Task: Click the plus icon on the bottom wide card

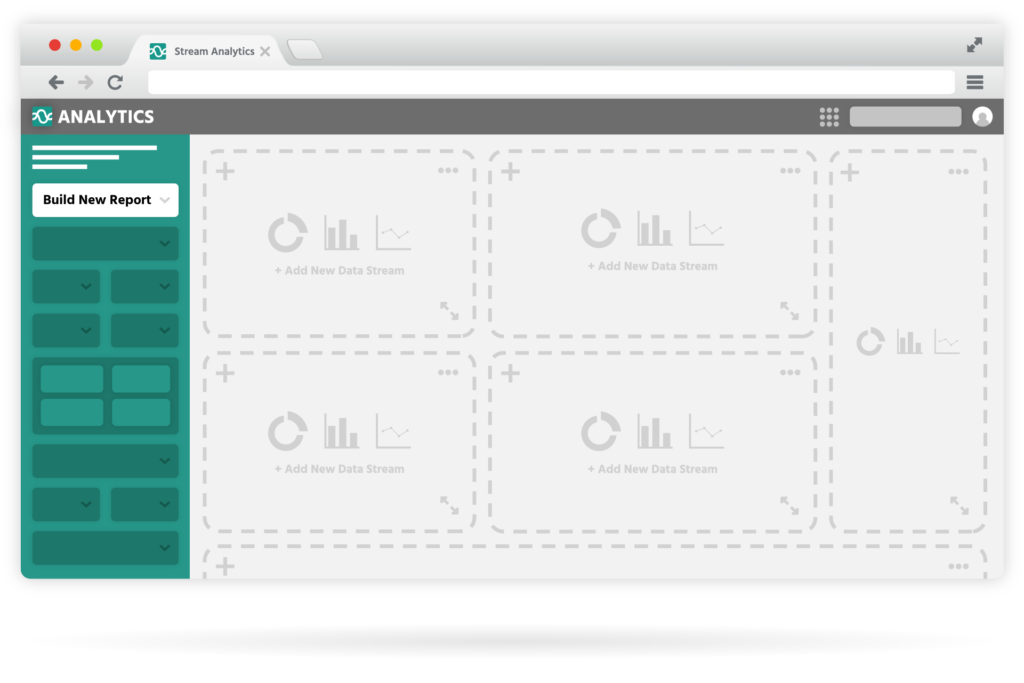Action: 225,566
